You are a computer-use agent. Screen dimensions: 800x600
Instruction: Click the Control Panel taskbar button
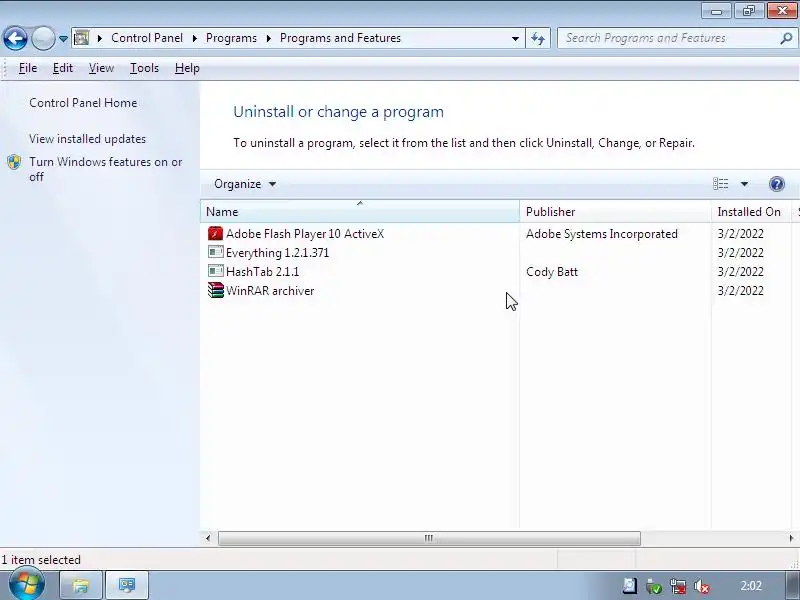click(x=127, y=585)
